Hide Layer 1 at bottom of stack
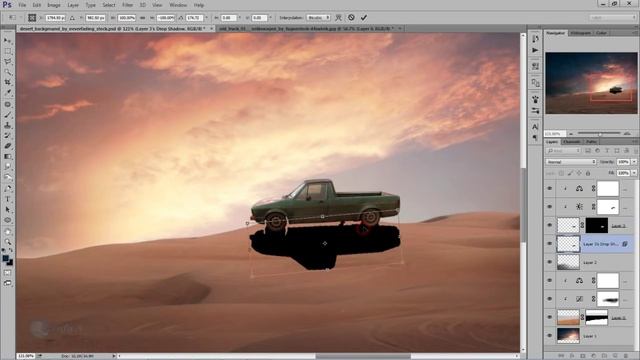 pyautogui.click(x=549, y=336)
